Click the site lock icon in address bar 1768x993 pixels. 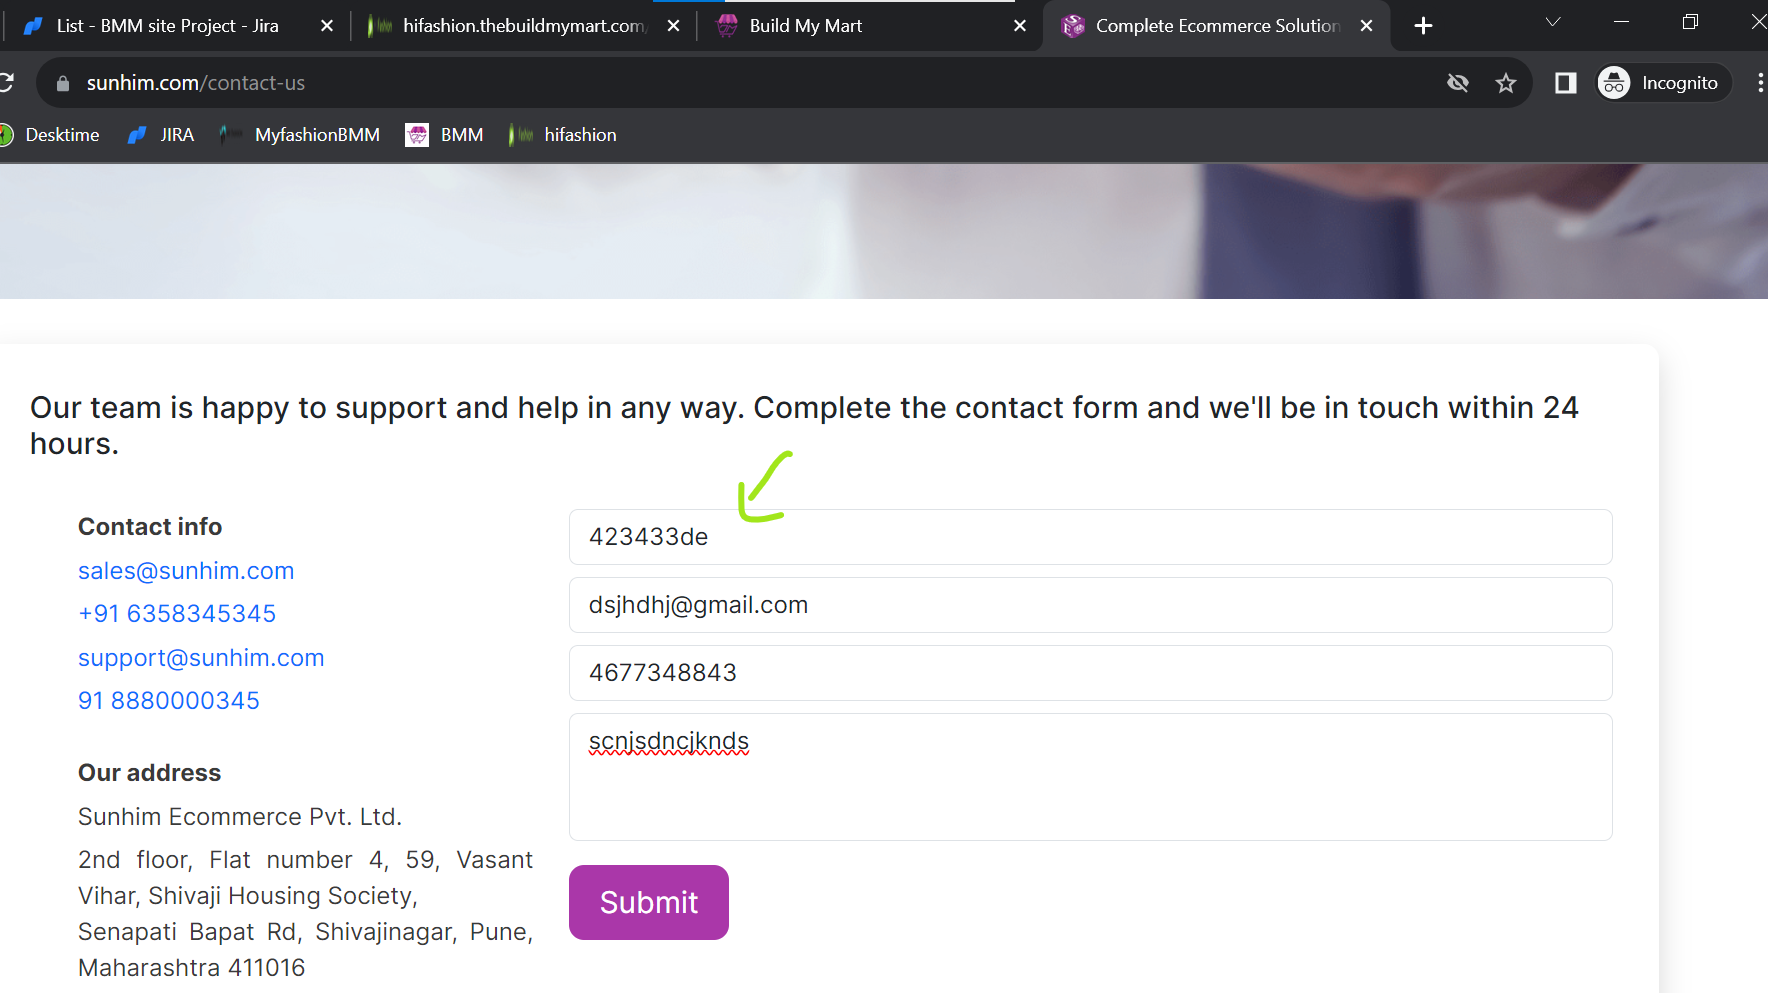pyautogui.click(x=63, y=83)
